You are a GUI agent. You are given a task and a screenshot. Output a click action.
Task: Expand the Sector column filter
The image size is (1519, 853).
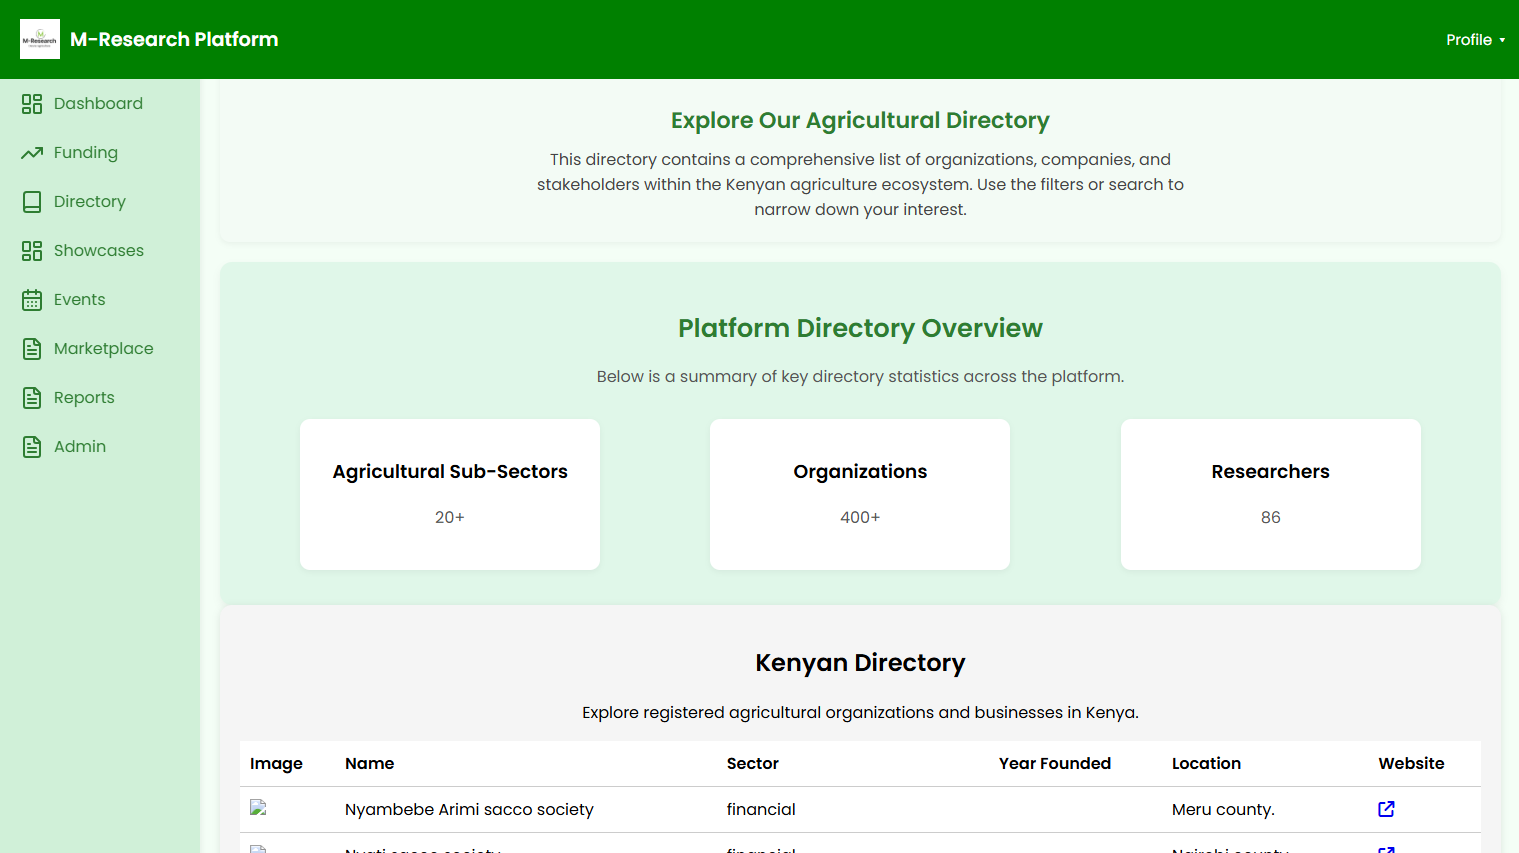click(x=752, y=763)
